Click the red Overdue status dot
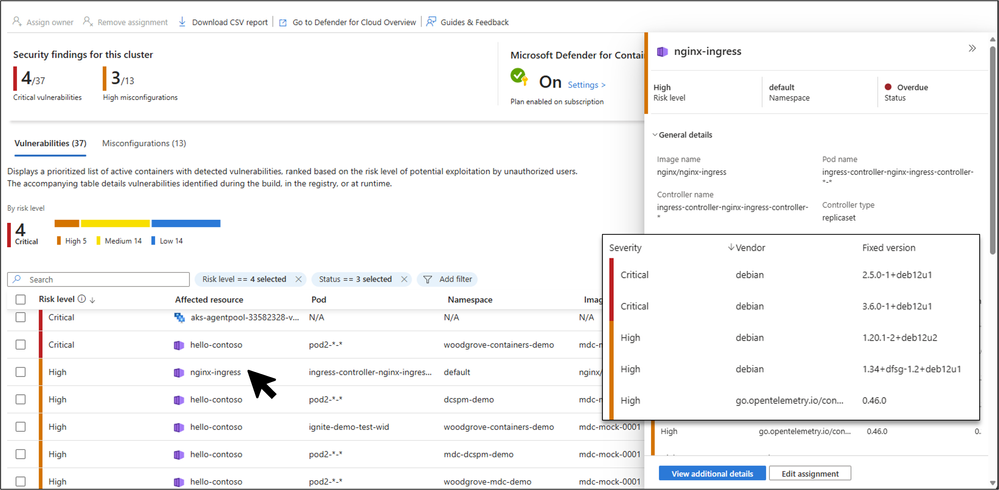Screen dimensions: 999x490 point(888,87)
